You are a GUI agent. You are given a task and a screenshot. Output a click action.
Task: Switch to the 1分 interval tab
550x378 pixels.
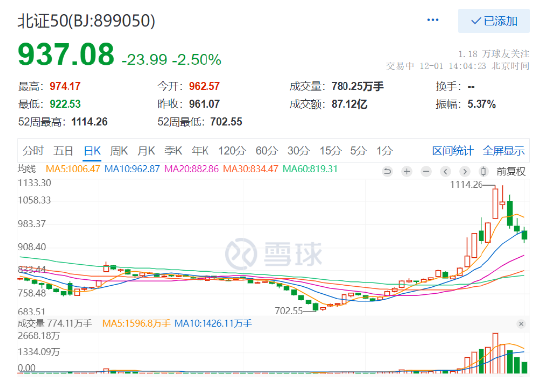coord(384,151)
